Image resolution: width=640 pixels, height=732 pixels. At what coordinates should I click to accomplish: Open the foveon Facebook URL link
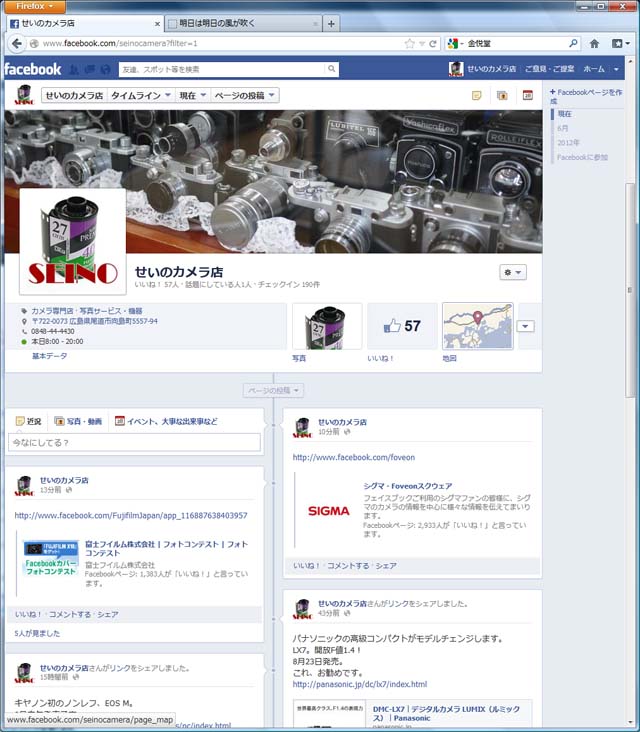[354, 458]
